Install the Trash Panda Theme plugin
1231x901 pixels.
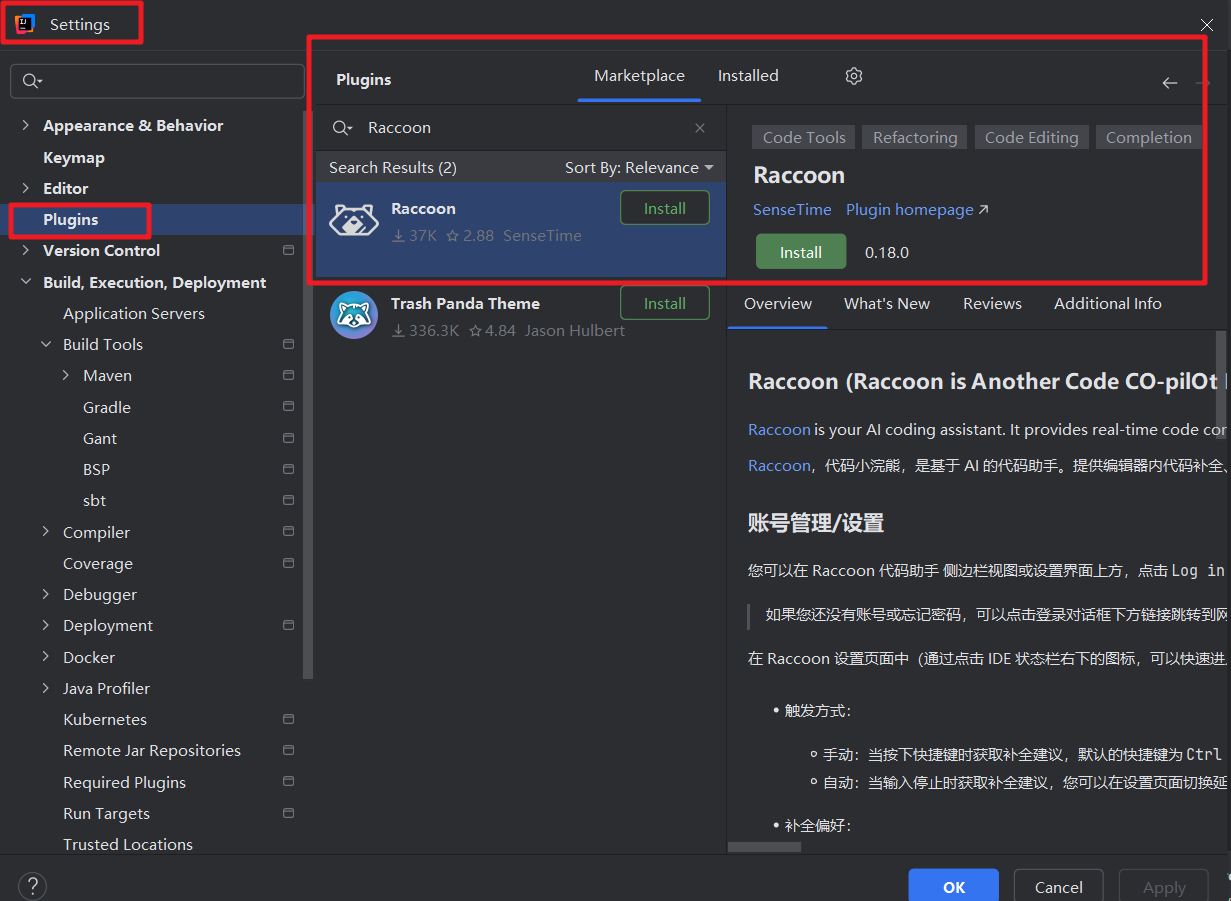pyautogui.click(x=665, y=303)
